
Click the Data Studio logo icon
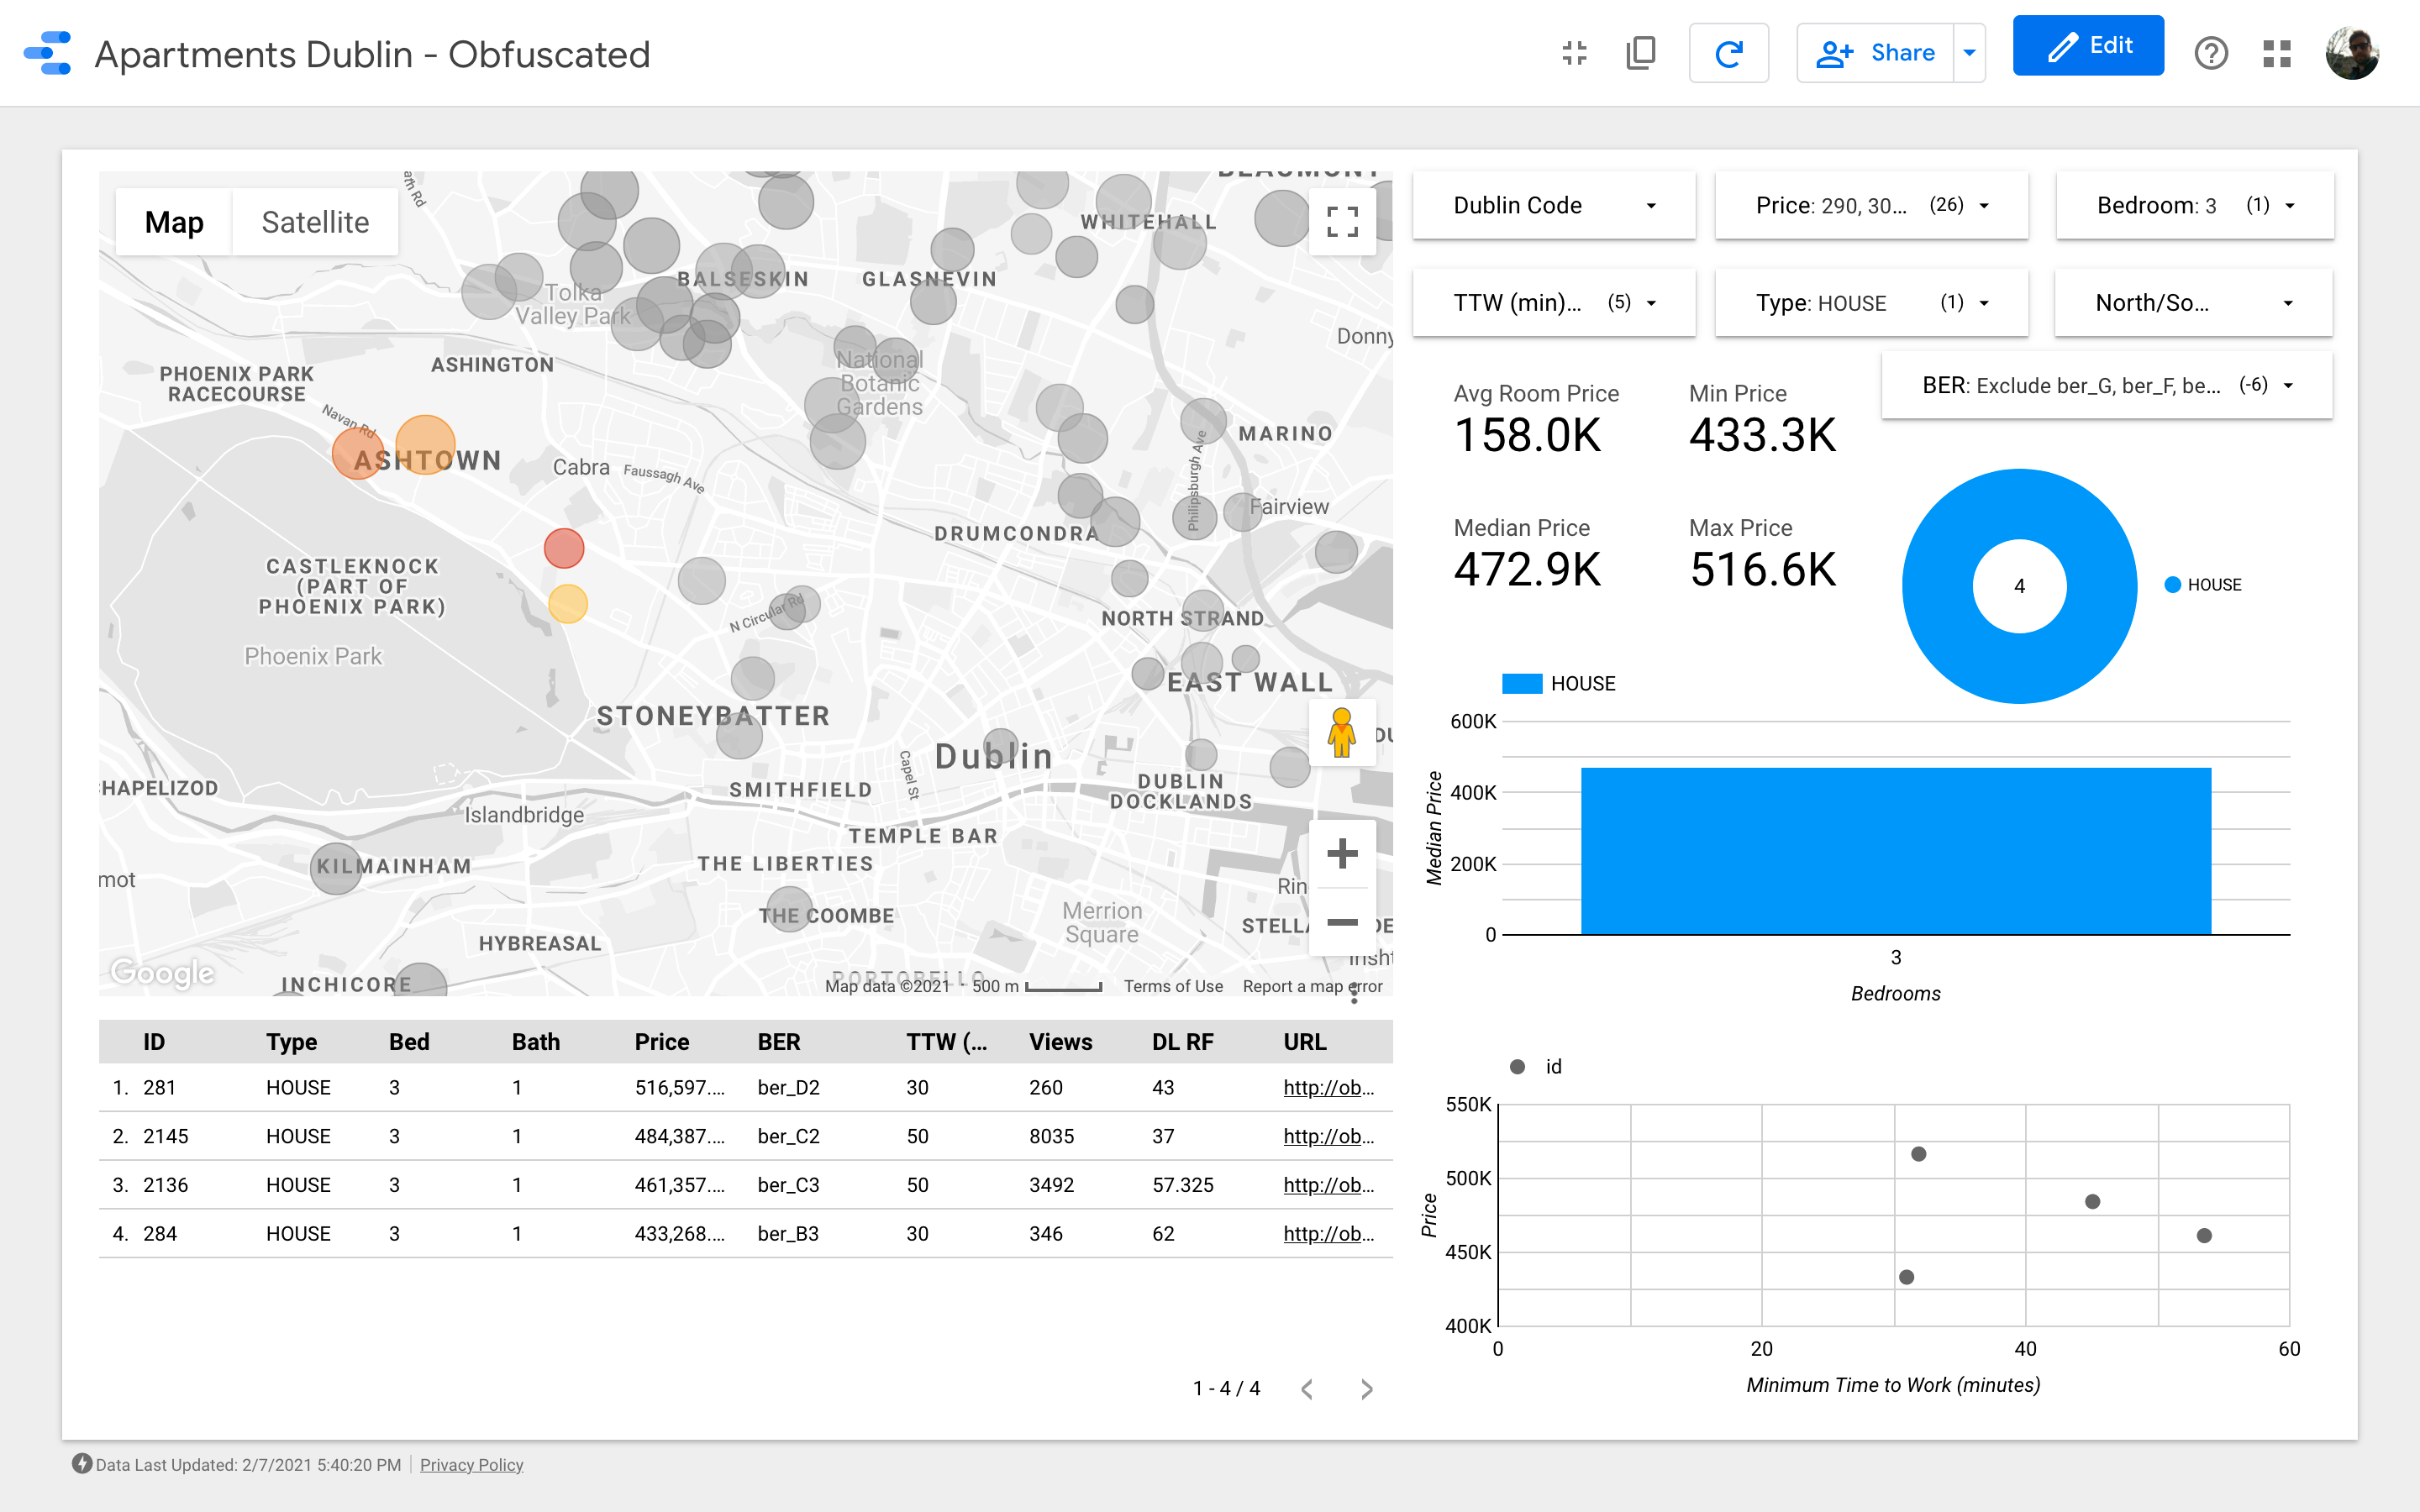(48, 53)
